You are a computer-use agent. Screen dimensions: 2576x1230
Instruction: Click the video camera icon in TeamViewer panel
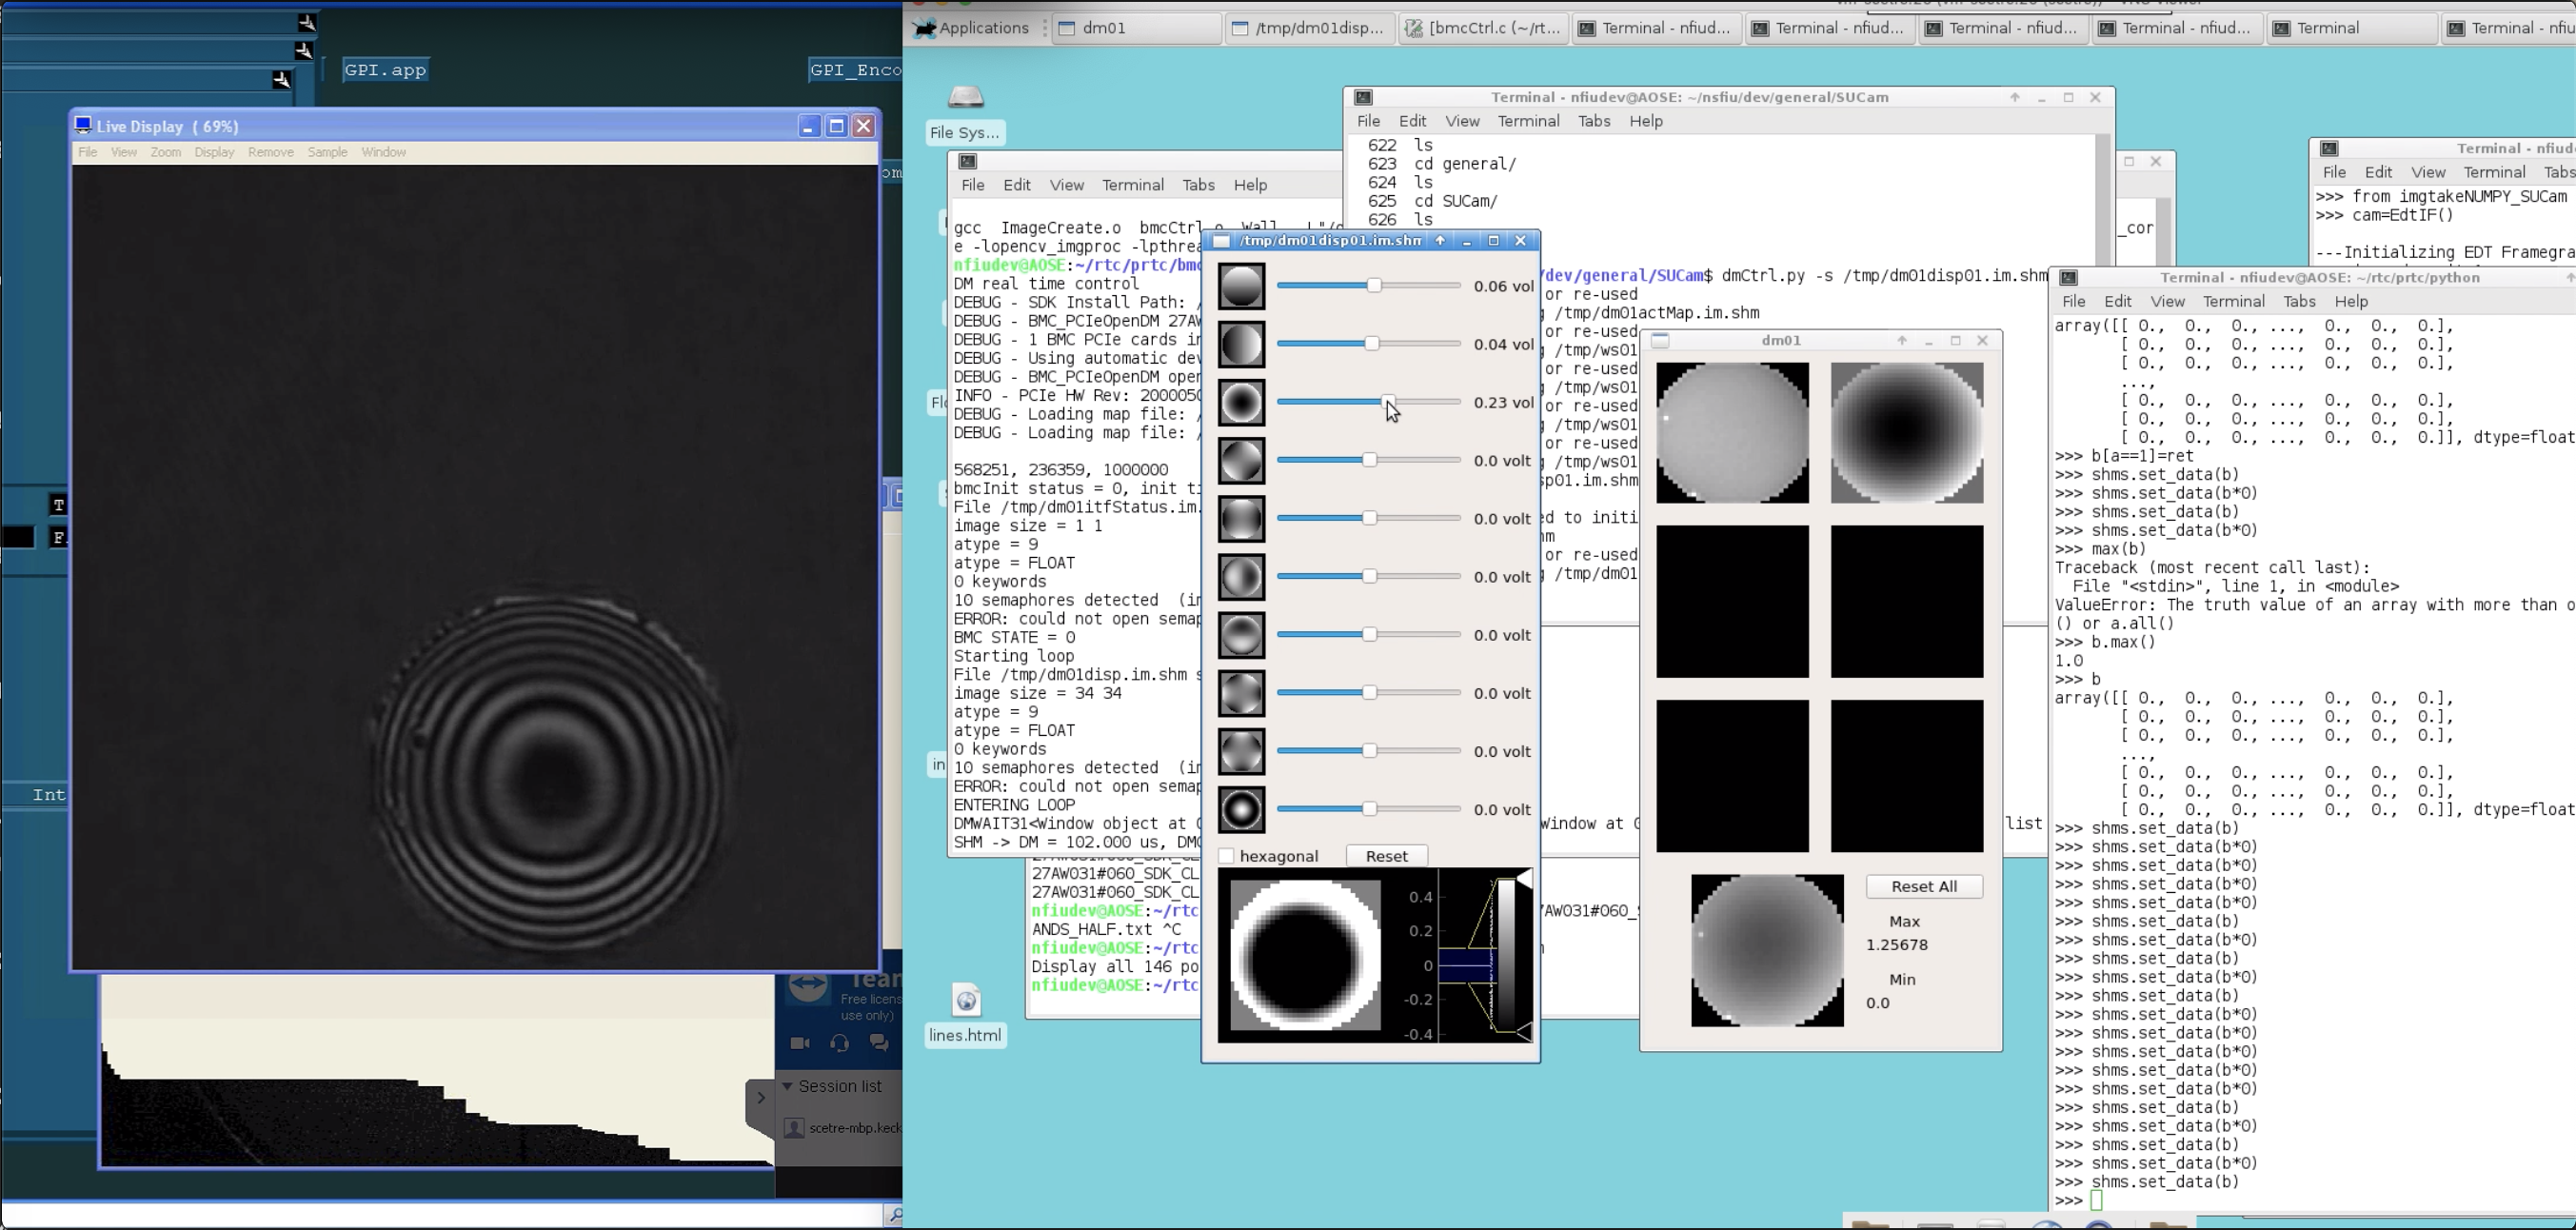(x=800, y=1043)
